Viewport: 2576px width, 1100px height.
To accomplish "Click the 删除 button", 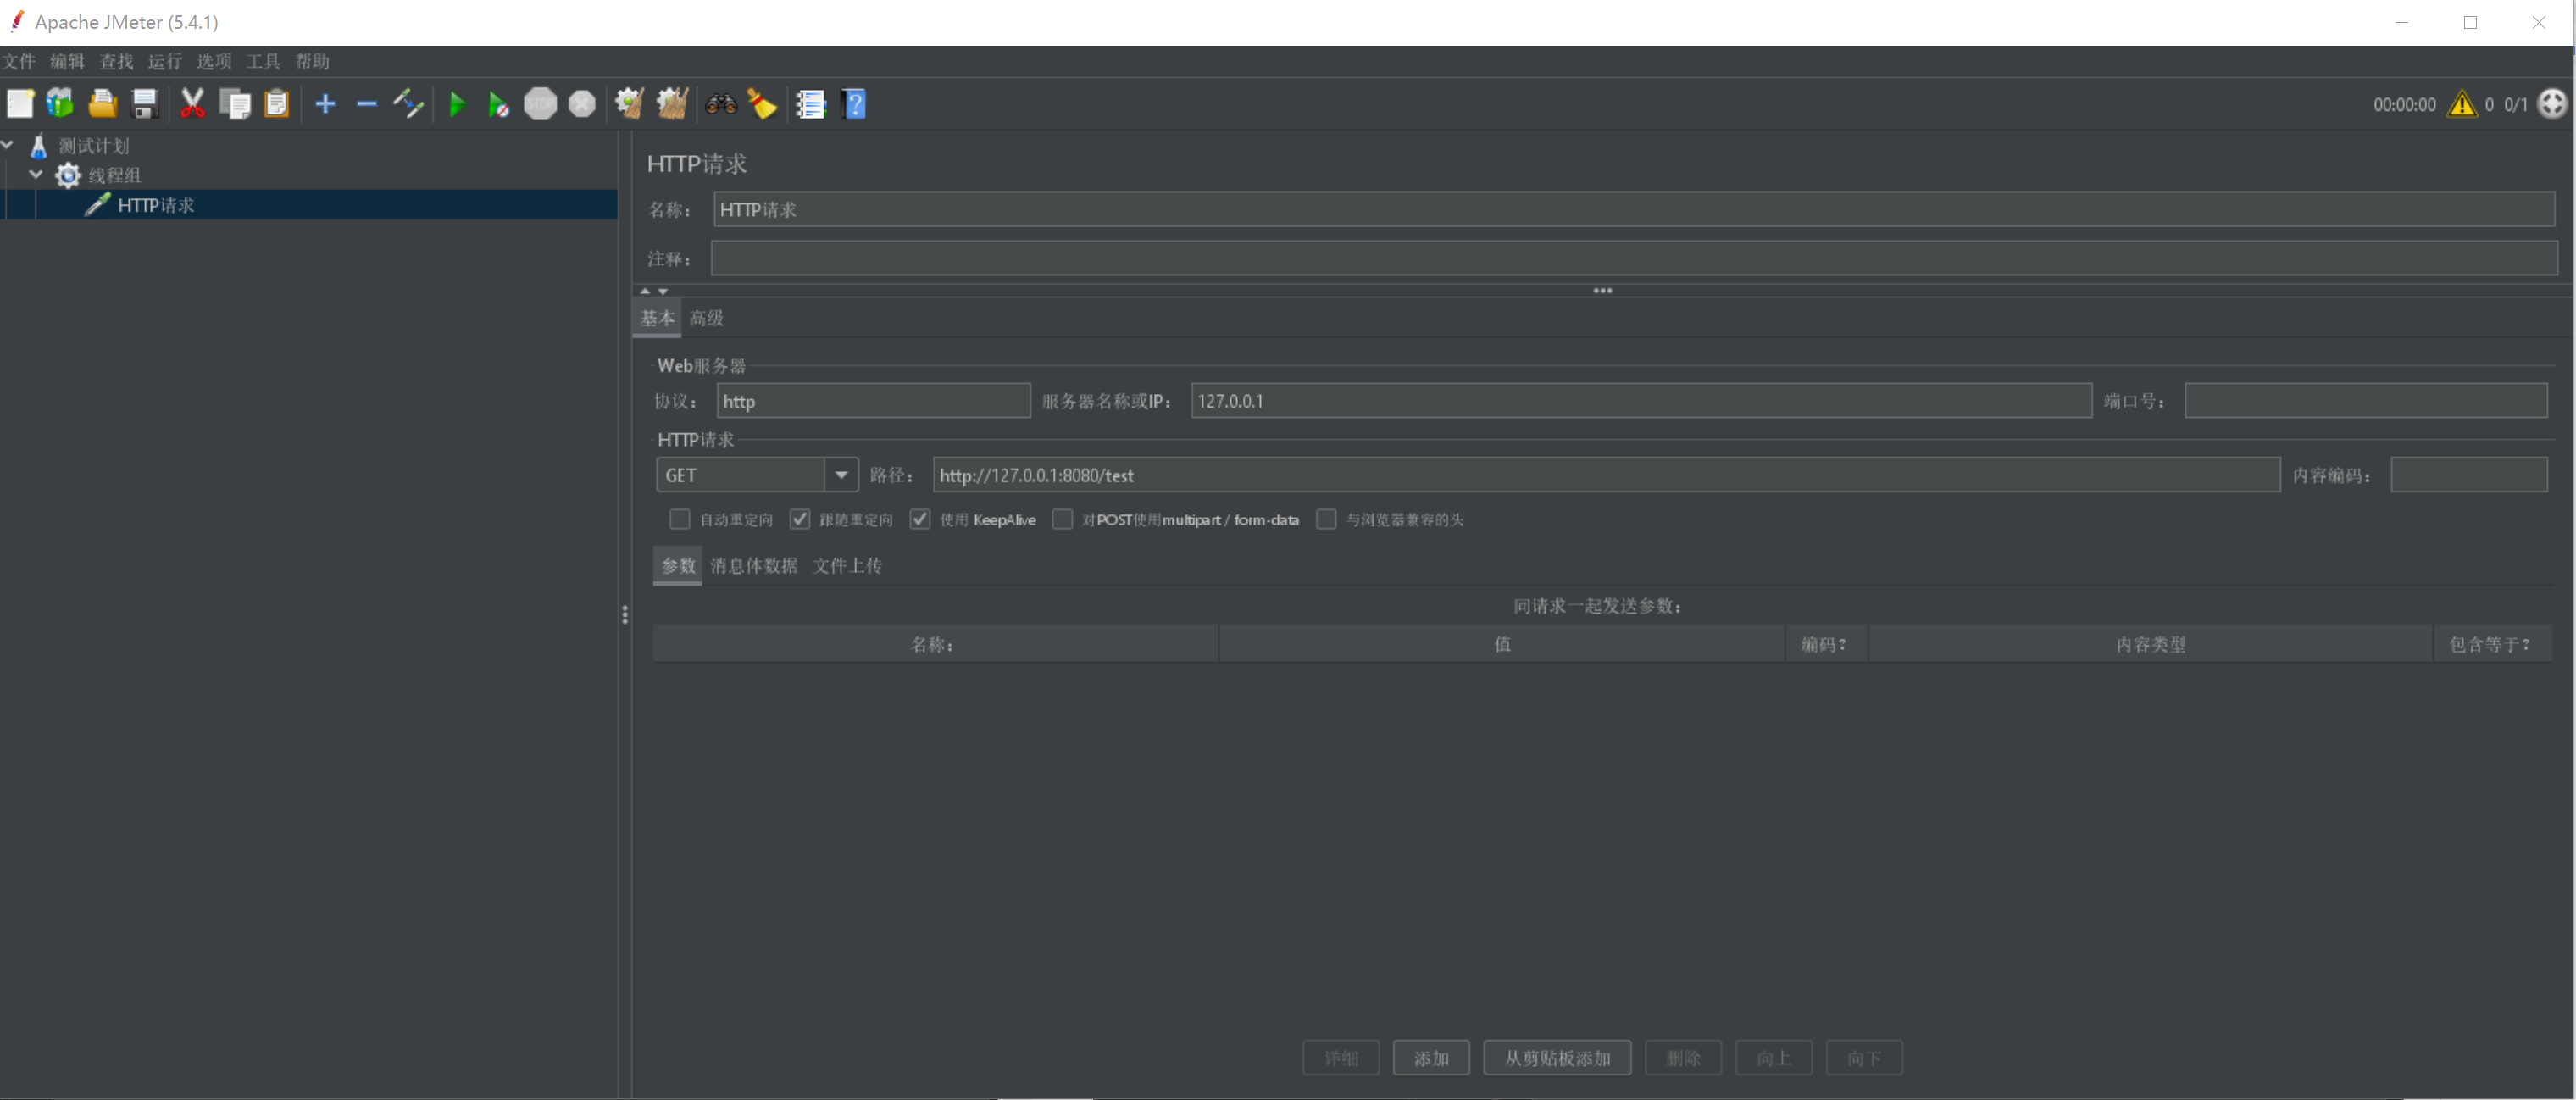I will pos(1683,1058).
